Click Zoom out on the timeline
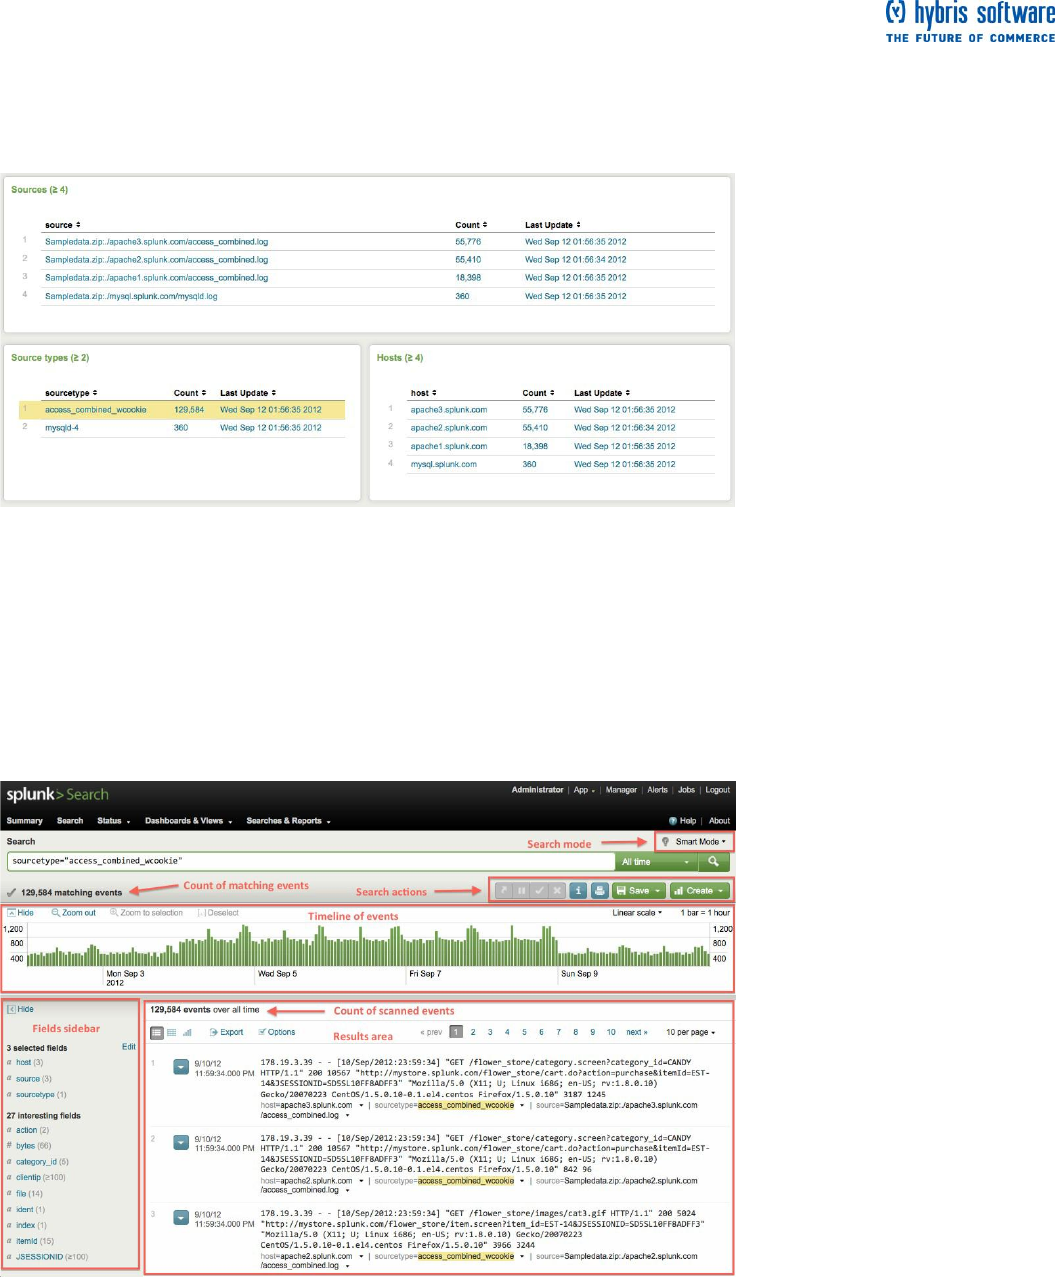 74,913
